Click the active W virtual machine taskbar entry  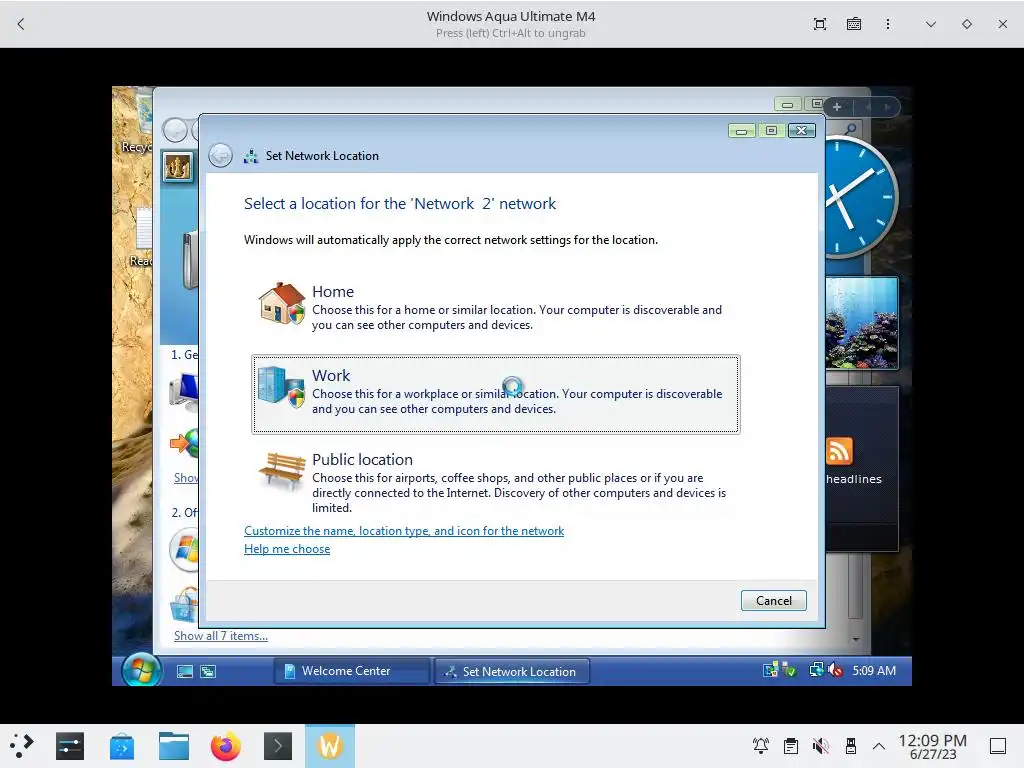(330, 746)
